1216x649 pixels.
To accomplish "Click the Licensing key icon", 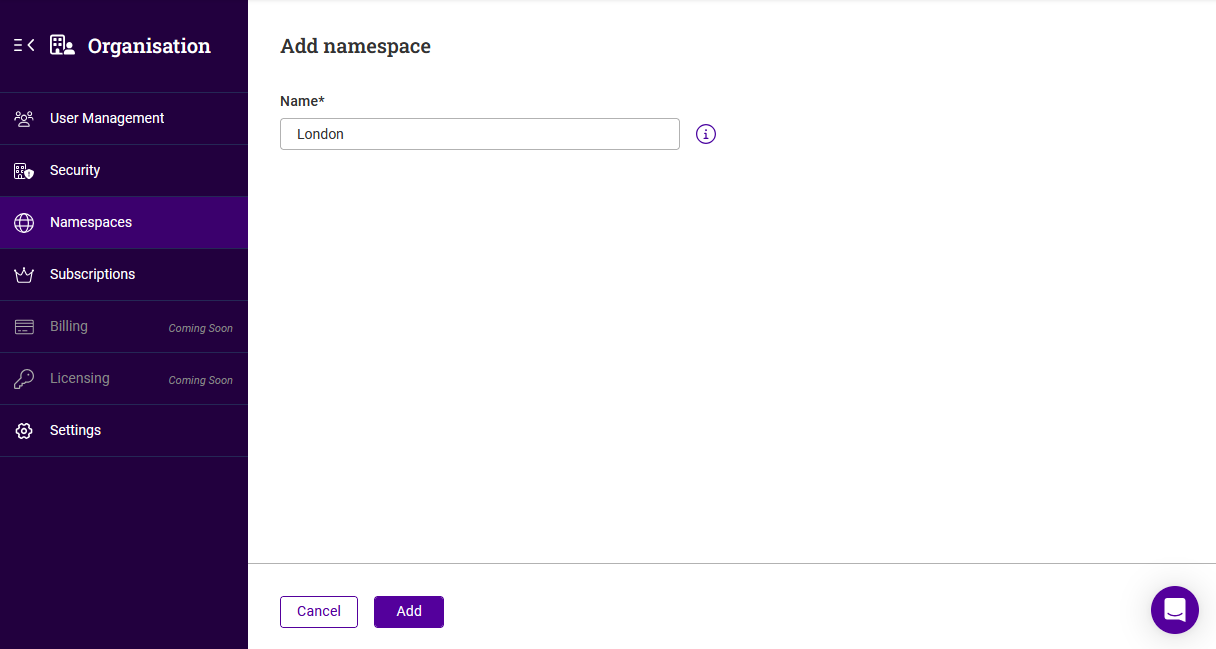I will tap(24, 378).
